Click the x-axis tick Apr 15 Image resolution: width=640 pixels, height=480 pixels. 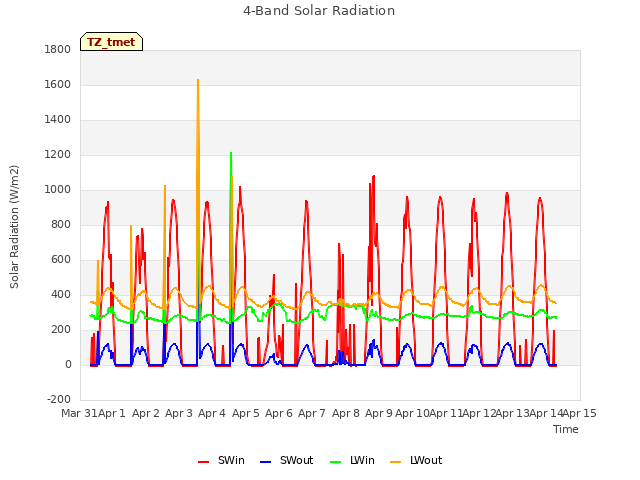tap(580, 413)
